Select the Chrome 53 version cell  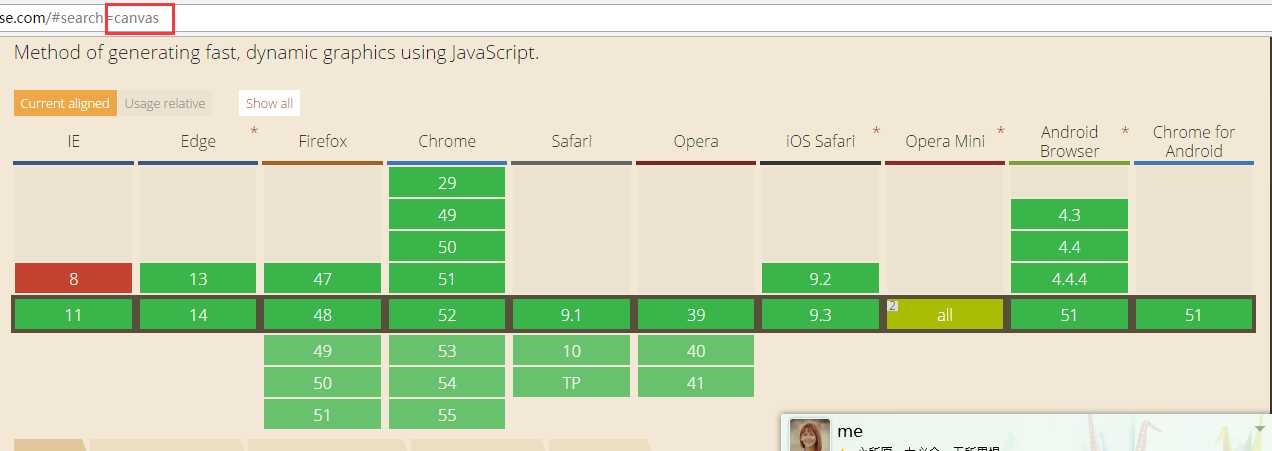point(447,350)
